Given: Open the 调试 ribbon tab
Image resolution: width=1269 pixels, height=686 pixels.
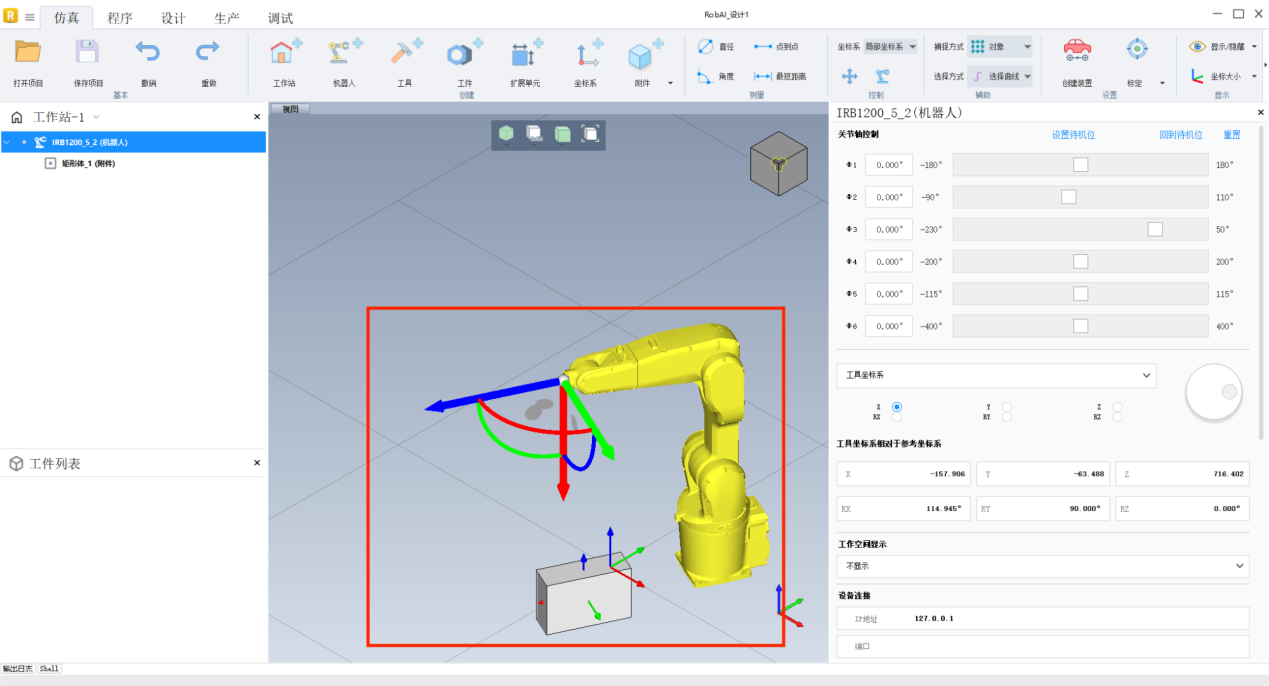Looking at the screenshot, I should pos(280,18).
